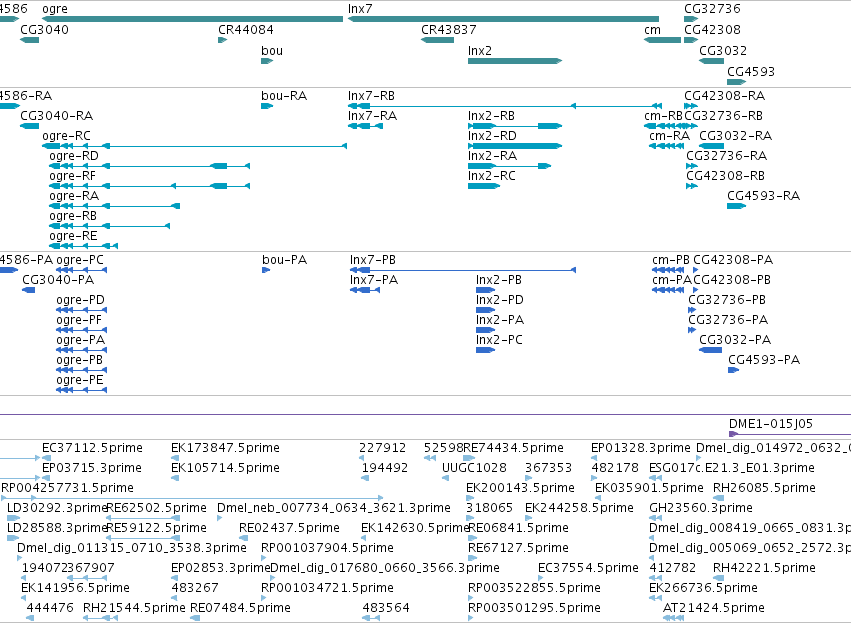Screen dimensions: 851x623
Task: Select the Inx2-RC transcript label
Action: coord(492,176)
